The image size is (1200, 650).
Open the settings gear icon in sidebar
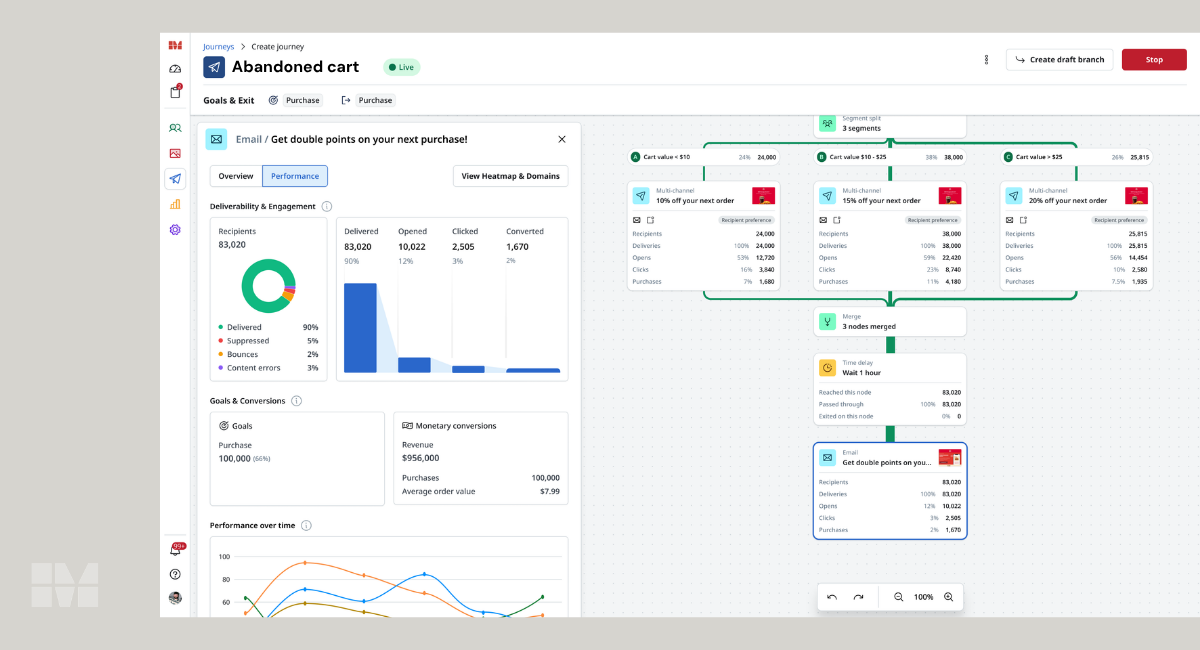point(175,230)
